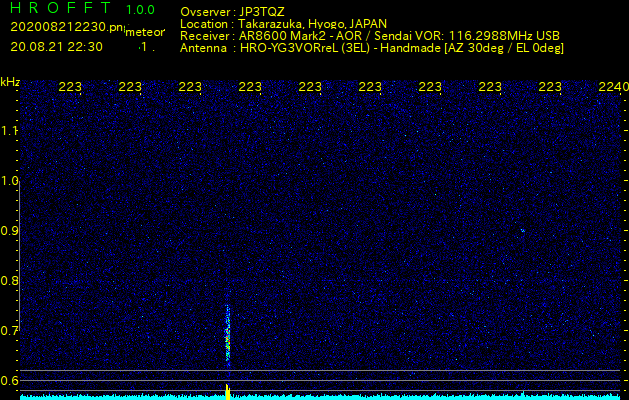Screen dimensions: 629x400
Task: Click the meteor counter label
Action: pos(144,30)
